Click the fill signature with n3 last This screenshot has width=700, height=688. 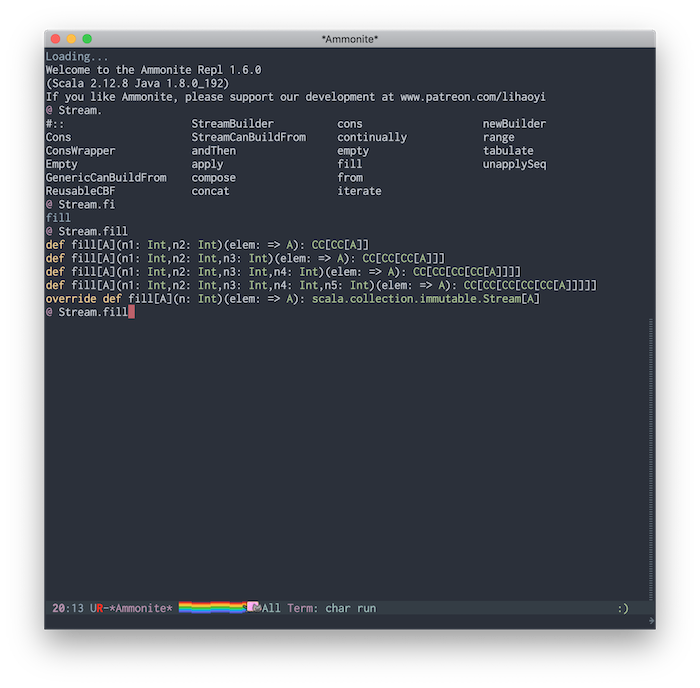tap(245, 258)
